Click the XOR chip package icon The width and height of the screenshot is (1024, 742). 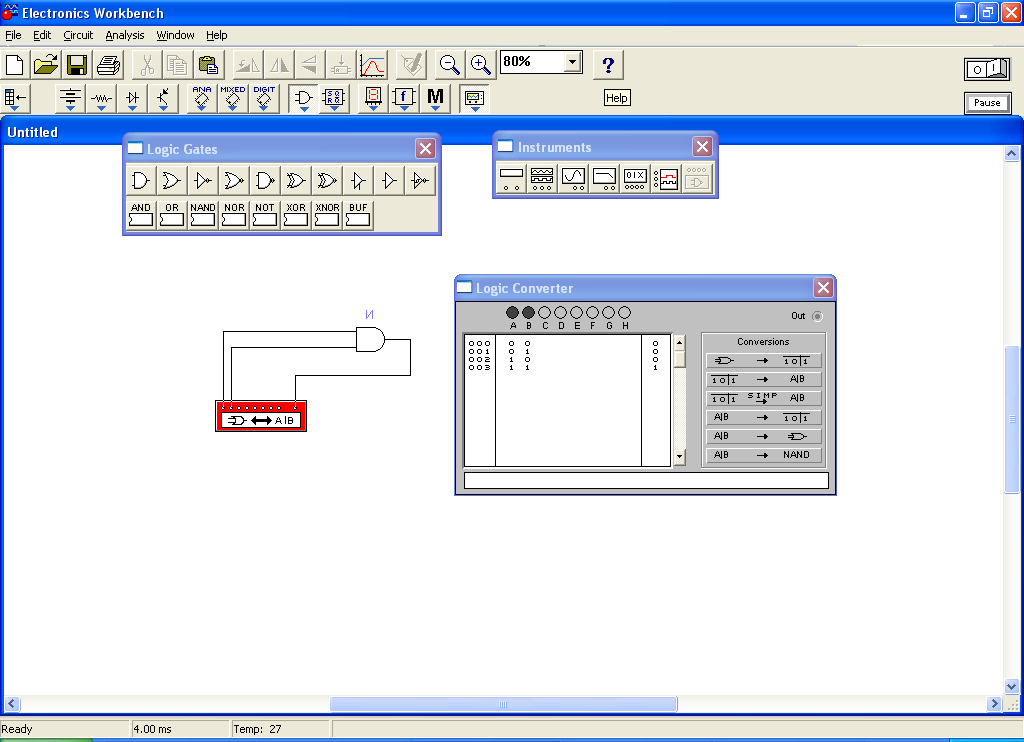point(296,214)
